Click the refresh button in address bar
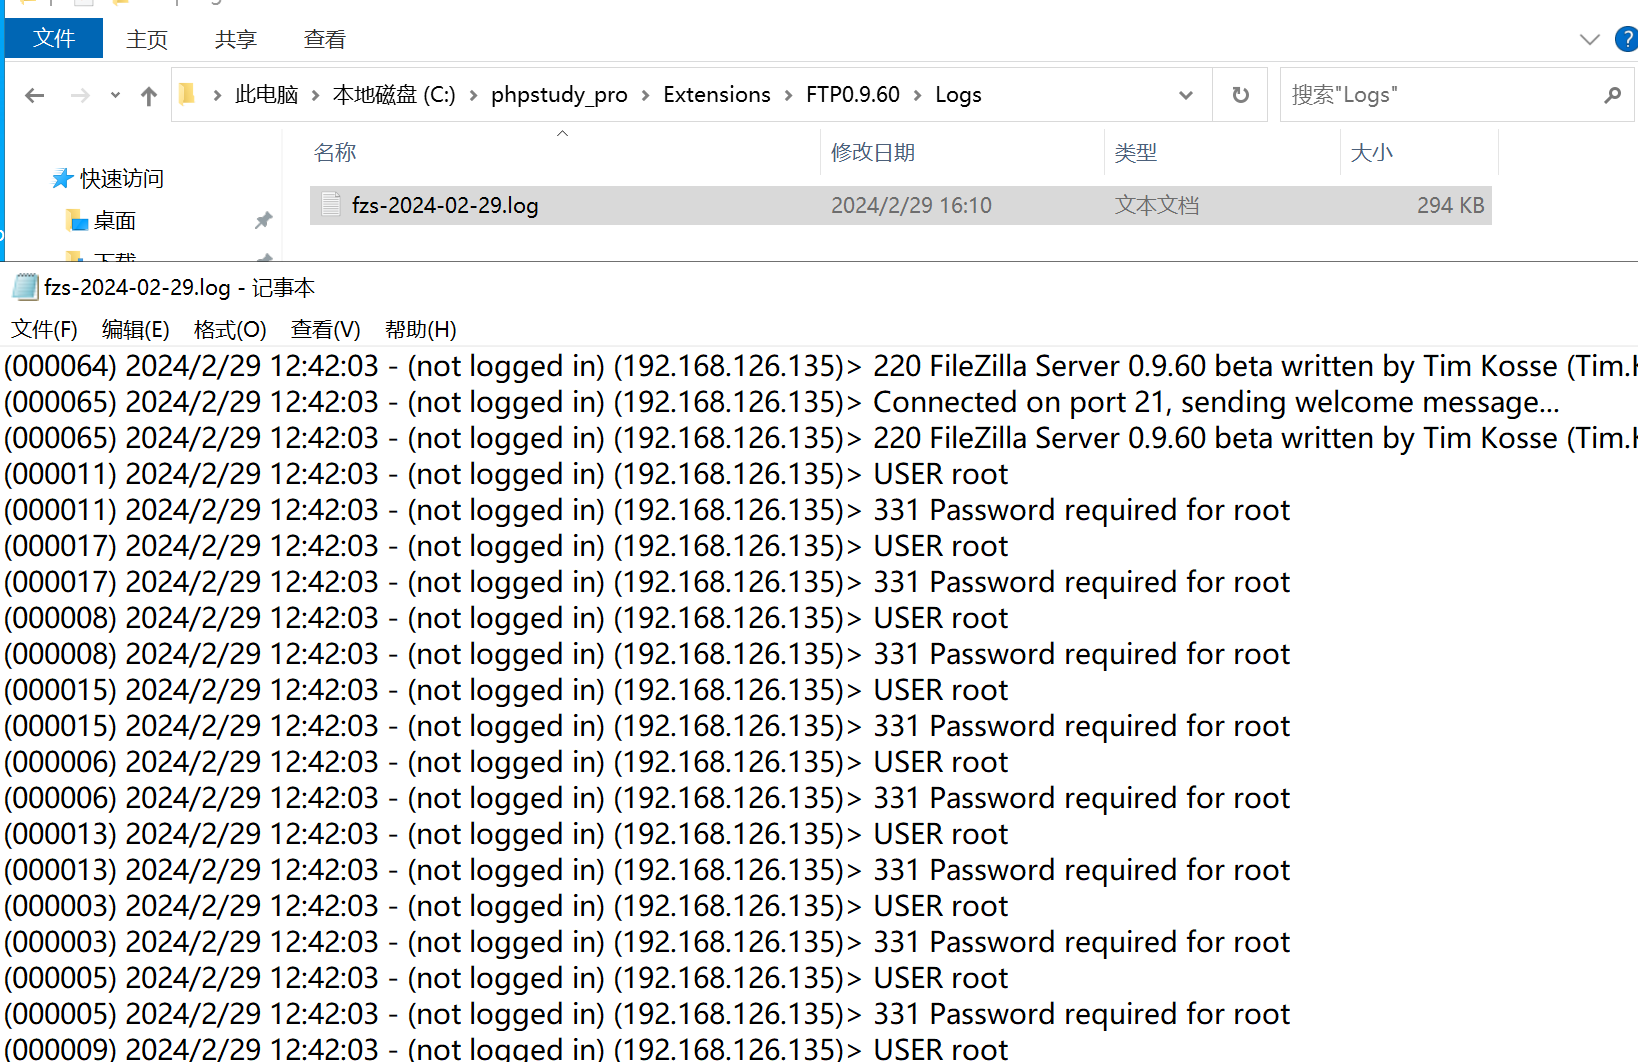 pos(1240,95)
